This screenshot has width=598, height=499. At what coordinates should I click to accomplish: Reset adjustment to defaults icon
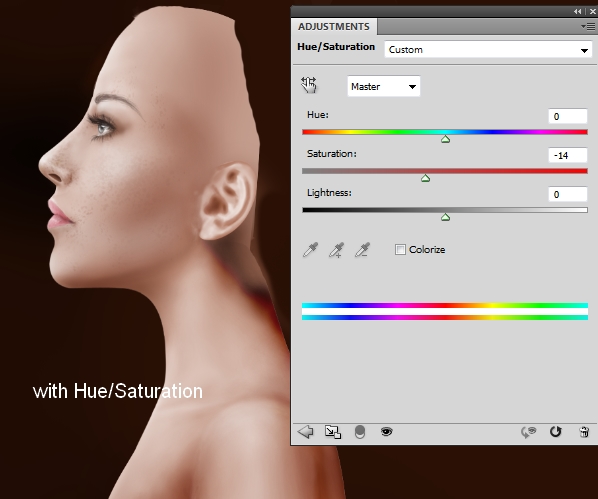tap(556, 431)
